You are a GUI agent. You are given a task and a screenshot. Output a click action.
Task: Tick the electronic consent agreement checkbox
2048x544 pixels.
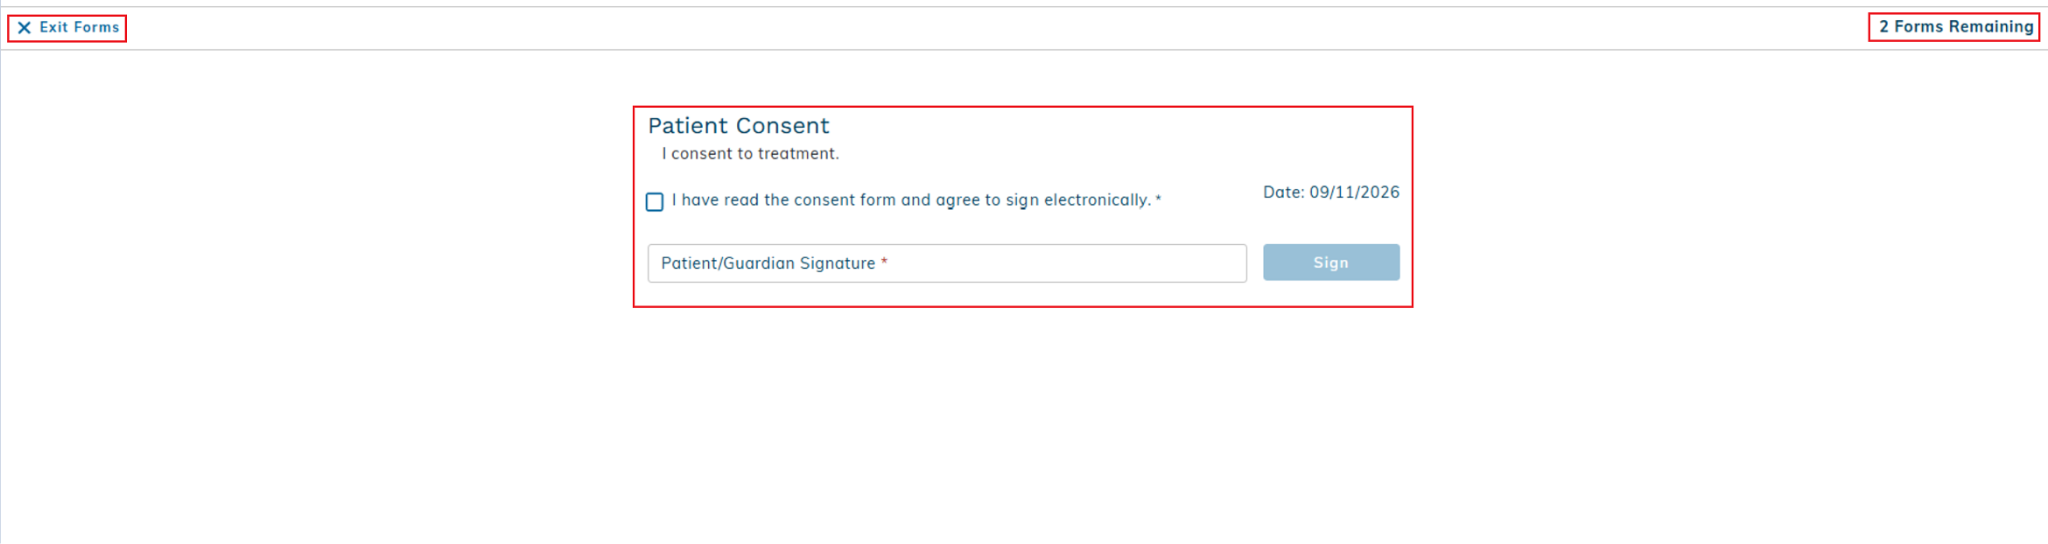pyautogui.click(x=654, y=202)
